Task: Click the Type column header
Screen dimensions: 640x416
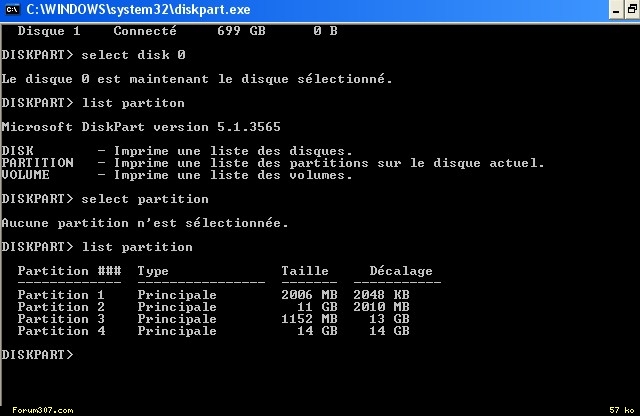Action: point(153,271)
